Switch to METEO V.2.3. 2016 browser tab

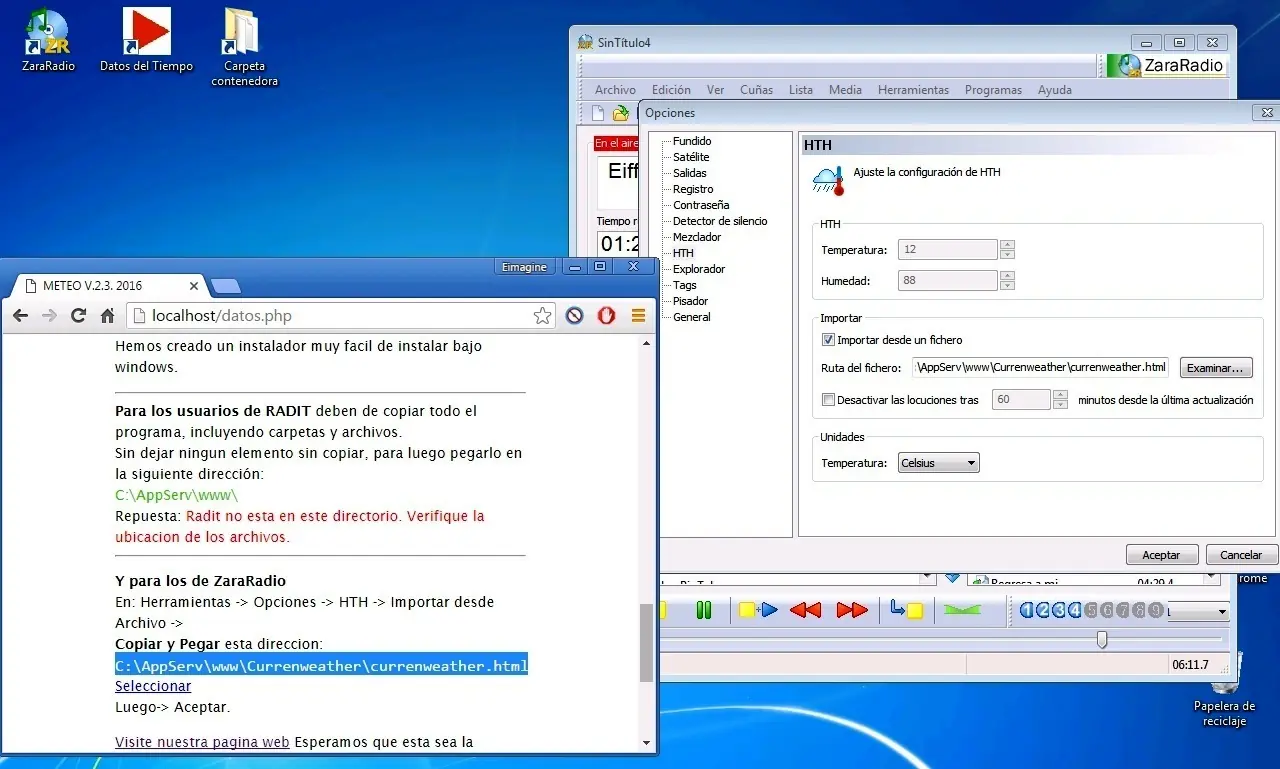[110, 285]
